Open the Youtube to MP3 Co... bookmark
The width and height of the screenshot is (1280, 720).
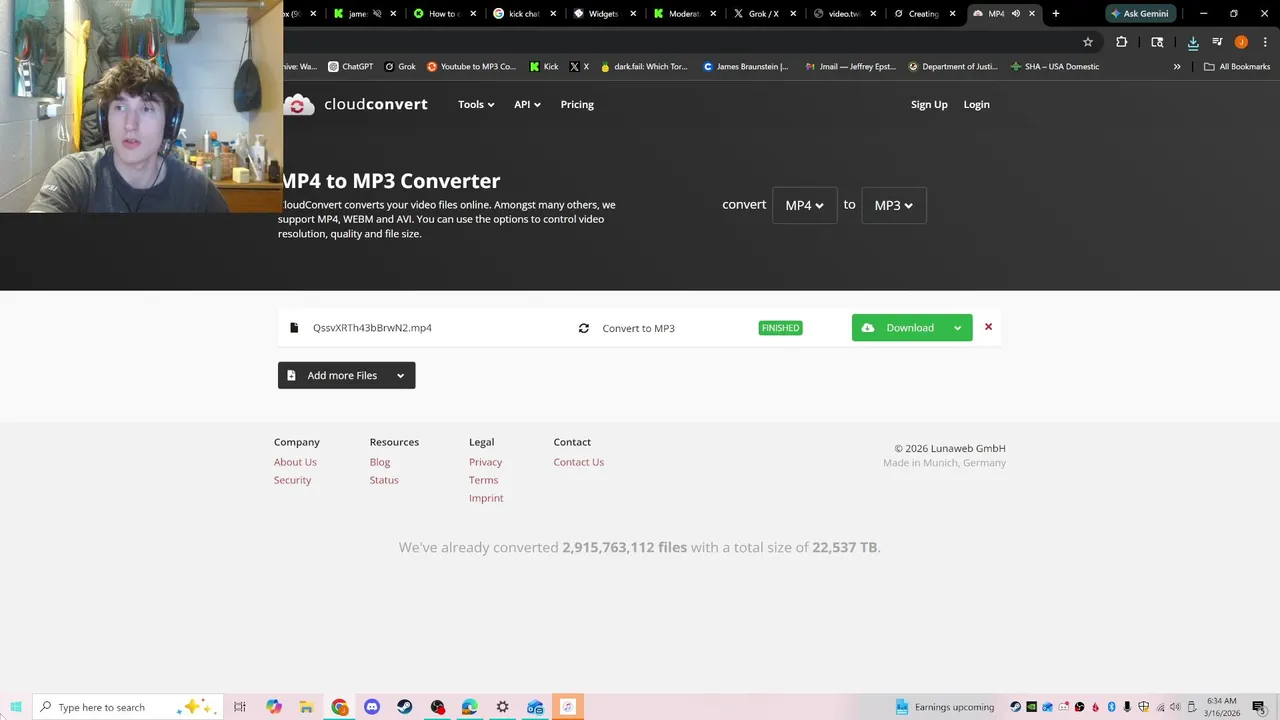471,67
